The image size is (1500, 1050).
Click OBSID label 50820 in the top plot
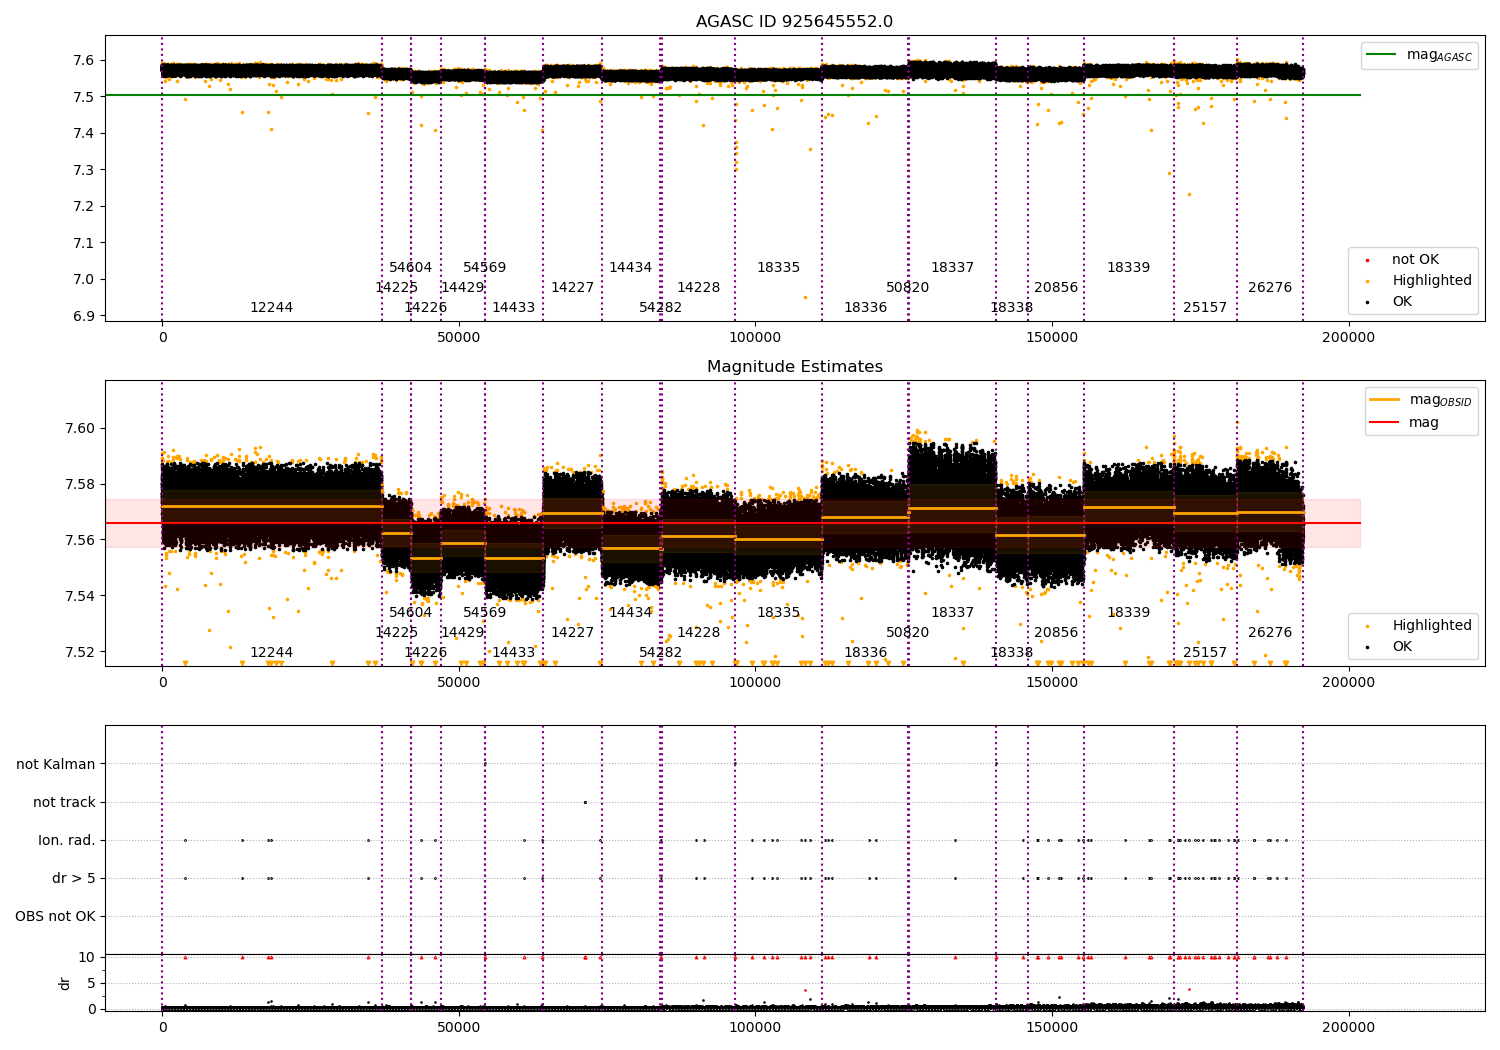(907, 288)
